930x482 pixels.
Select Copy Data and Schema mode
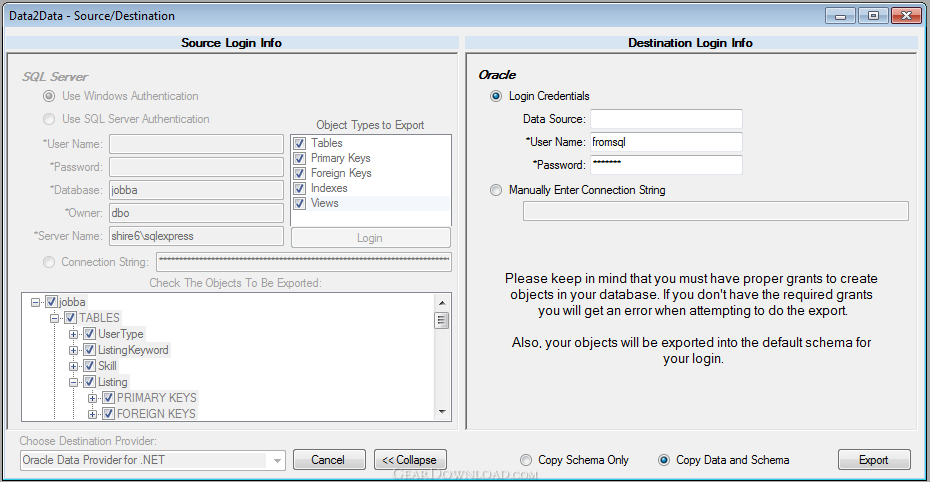point(664,460)
